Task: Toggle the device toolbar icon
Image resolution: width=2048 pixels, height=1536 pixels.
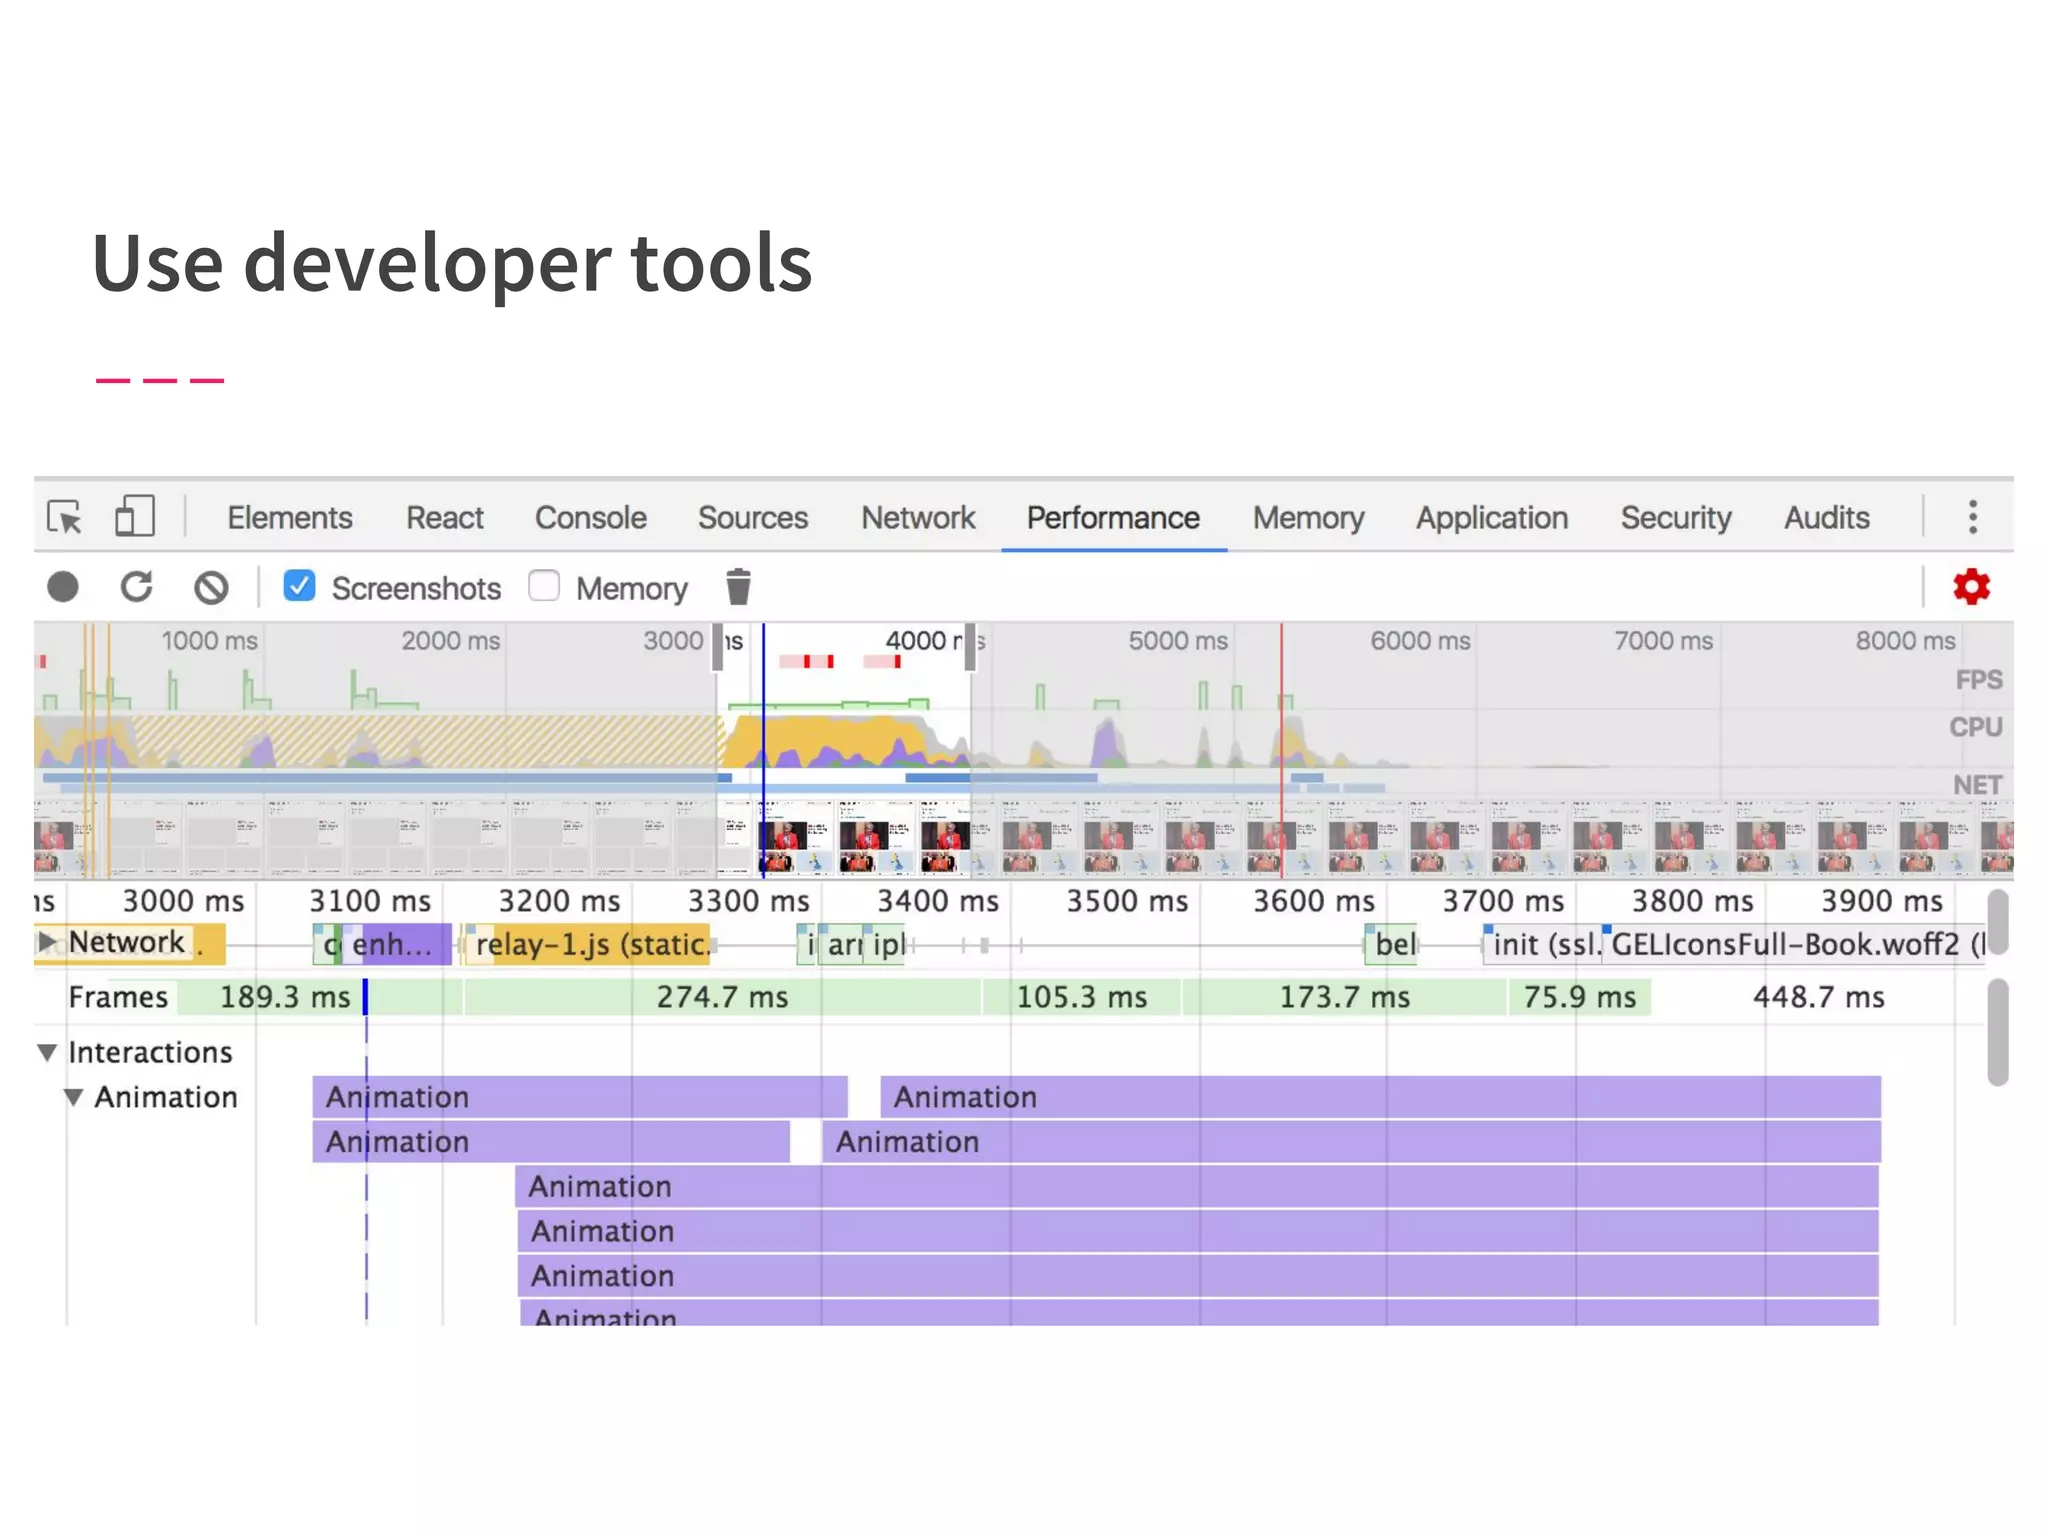Action: click(x=134, y=518)
